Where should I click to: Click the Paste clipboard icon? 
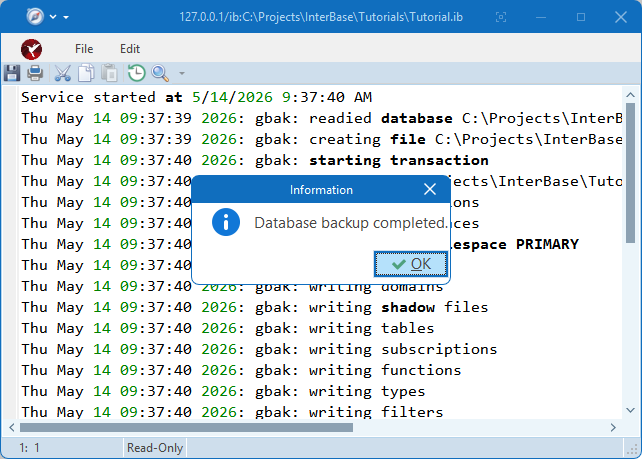109,73
